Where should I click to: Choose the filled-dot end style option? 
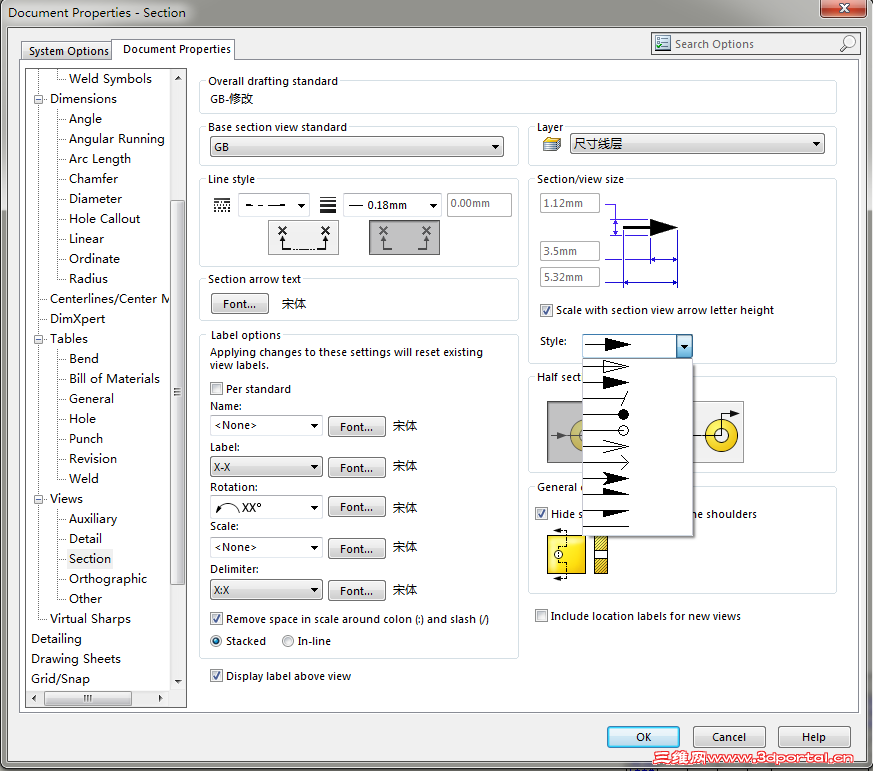pyautogui.click(x=606, y=414)
